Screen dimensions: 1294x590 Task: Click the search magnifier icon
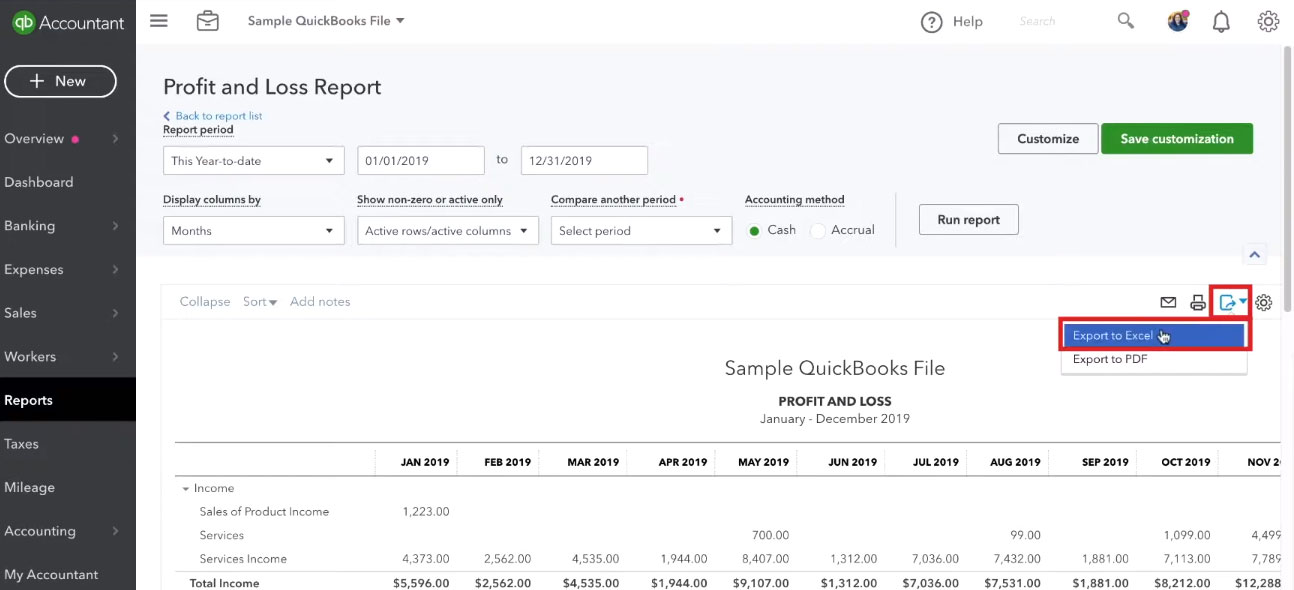pos(1126,21)
